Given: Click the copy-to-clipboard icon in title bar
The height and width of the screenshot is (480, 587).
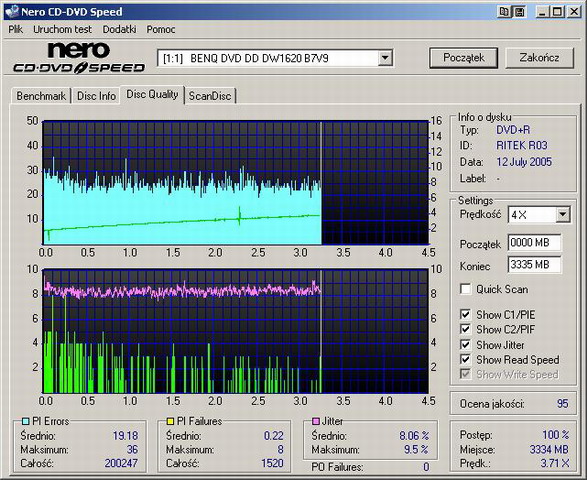Looking at the screenshot, I should 504,12.
